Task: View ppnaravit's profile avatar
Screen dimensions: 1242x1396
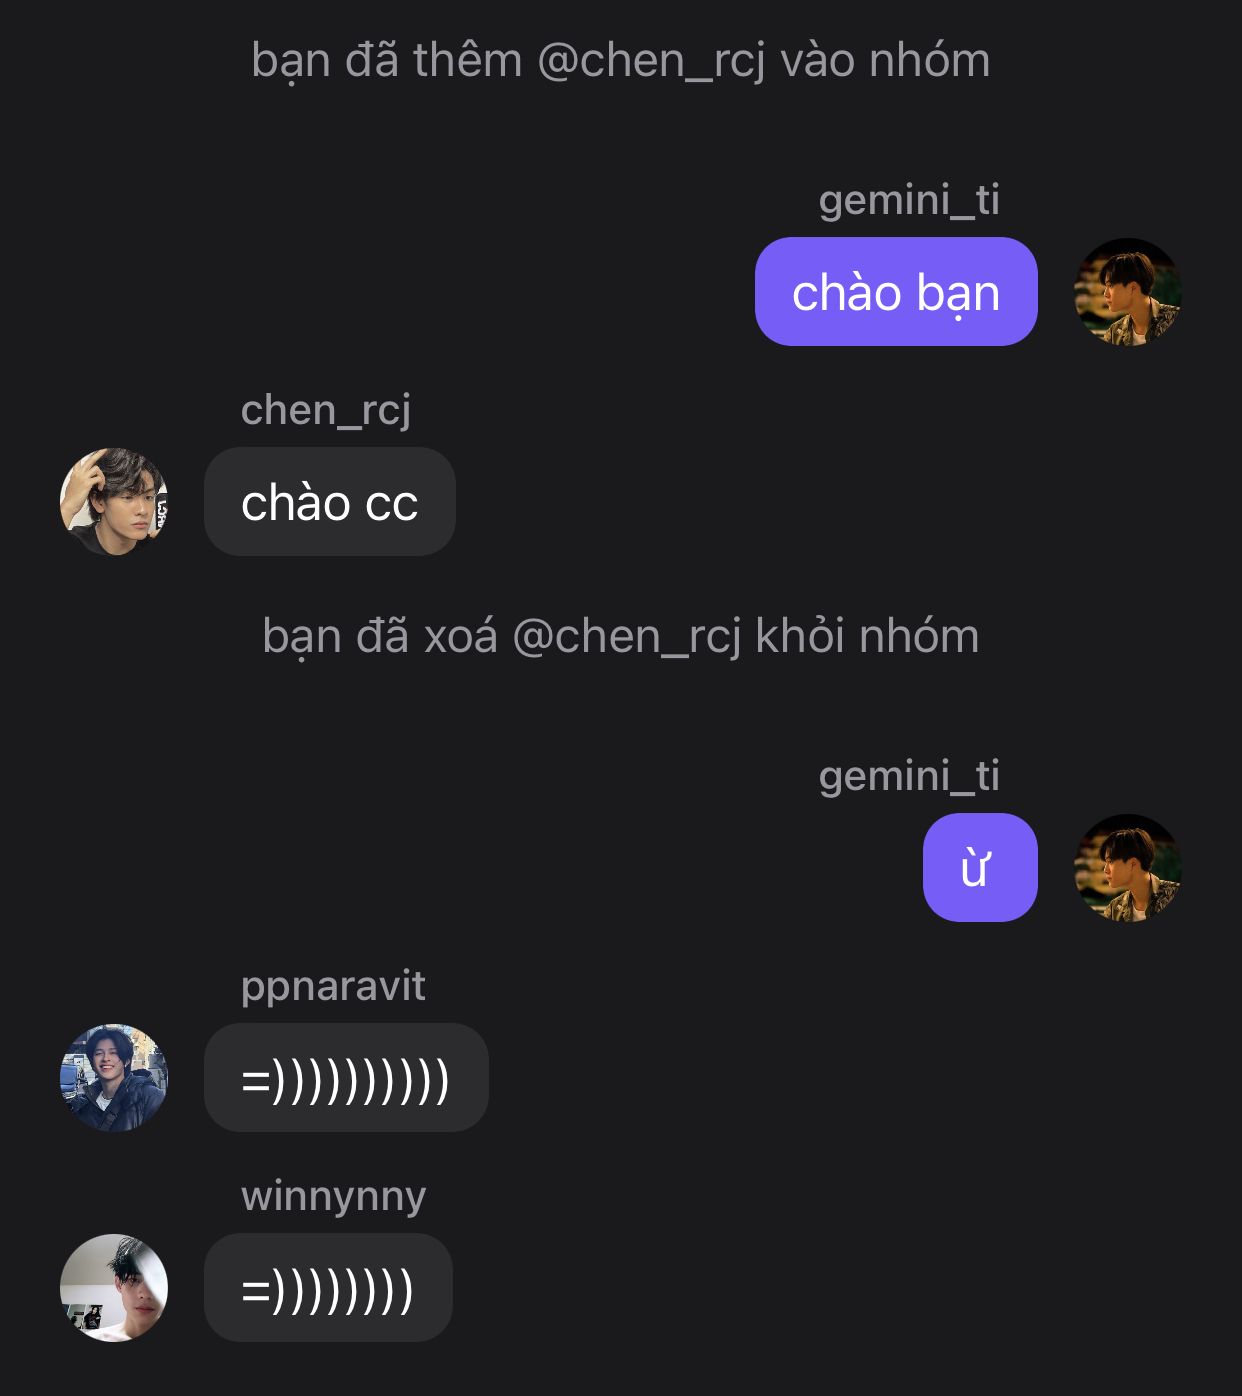Action: point(114,1078)
